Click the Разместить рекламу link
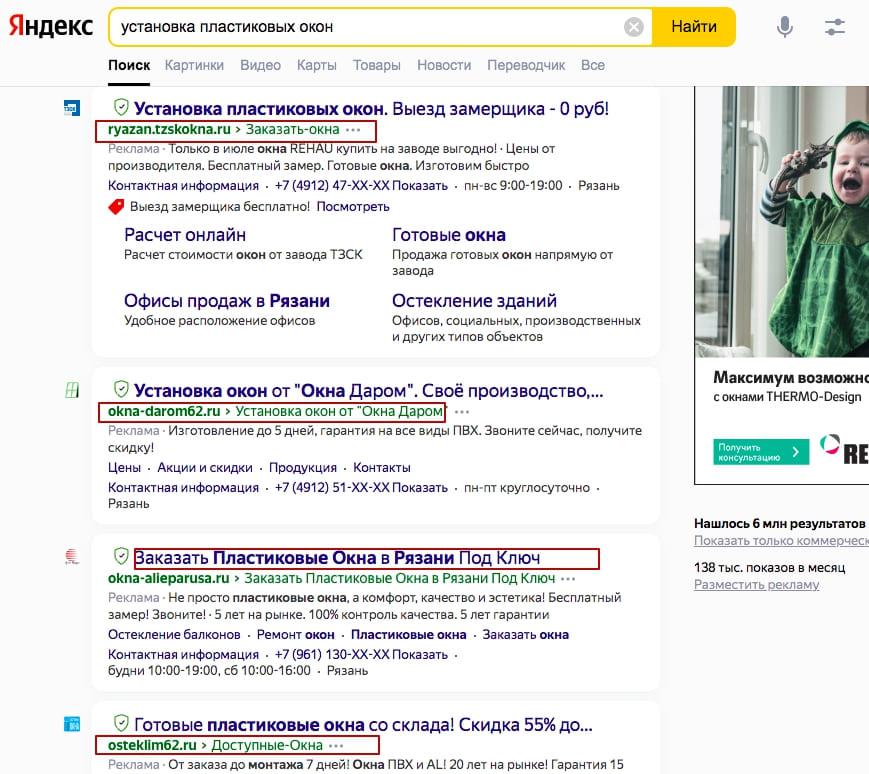Image resolution: width=869 pixels, height=774 pixels. (756, 585)
